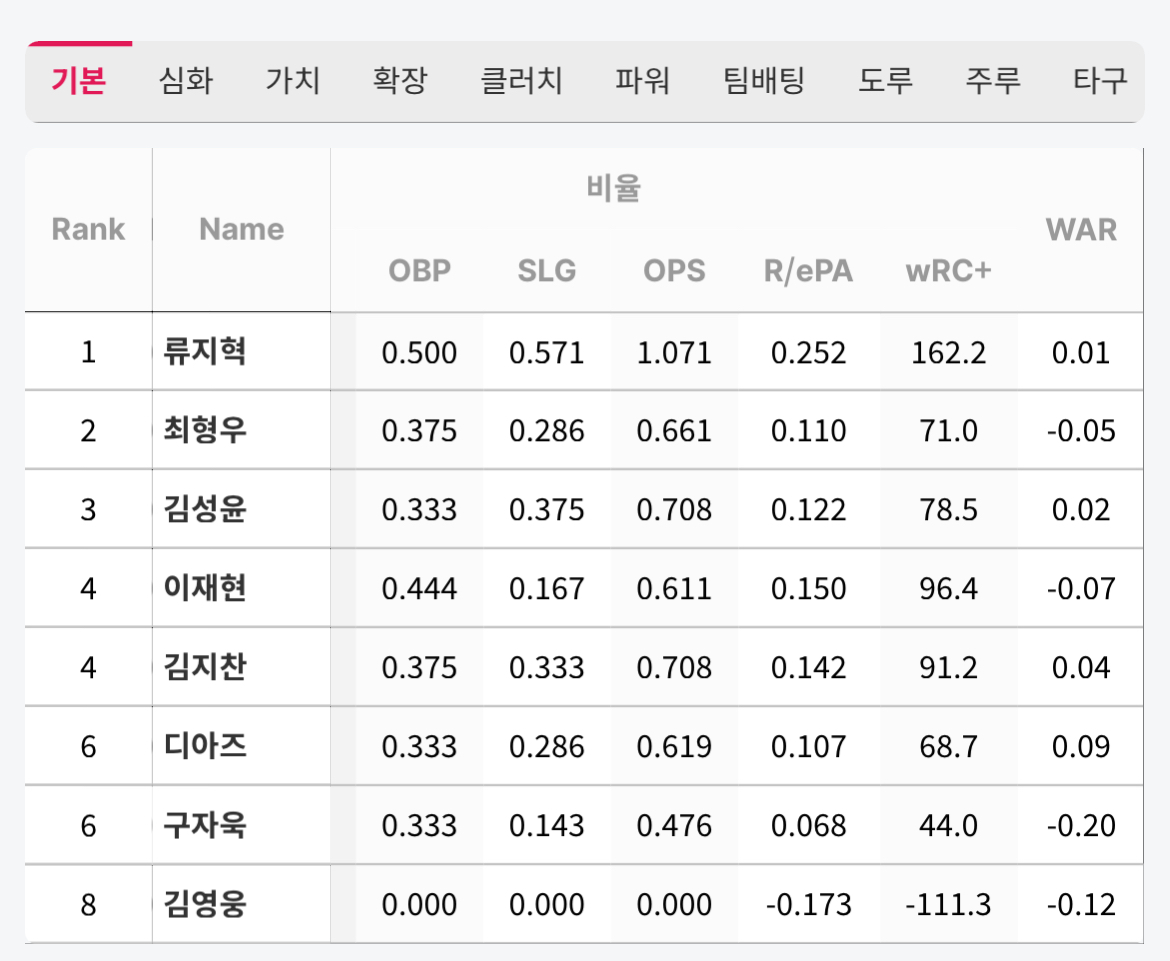Sort by R/ePA column header
The width and height of the screenshot is (1170, 961).
coord(808,271)
